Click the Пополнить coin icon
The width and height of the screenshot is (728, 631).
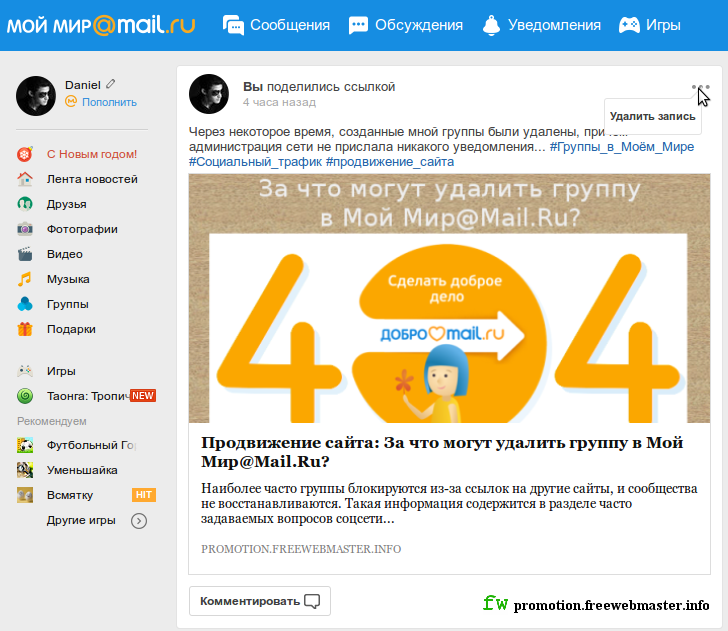(x=71, y=102)
